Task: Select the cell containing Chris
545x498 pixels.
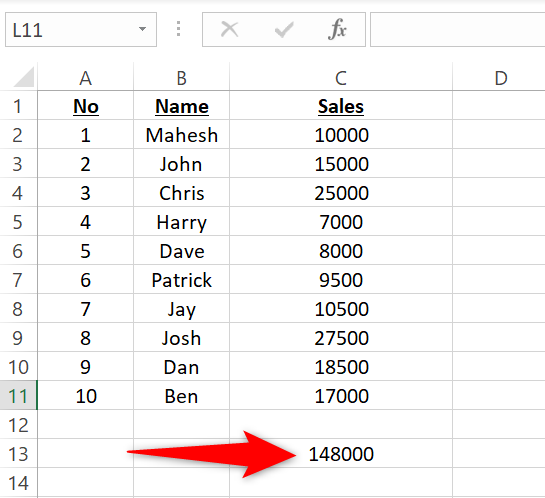Action: [181, 193]
